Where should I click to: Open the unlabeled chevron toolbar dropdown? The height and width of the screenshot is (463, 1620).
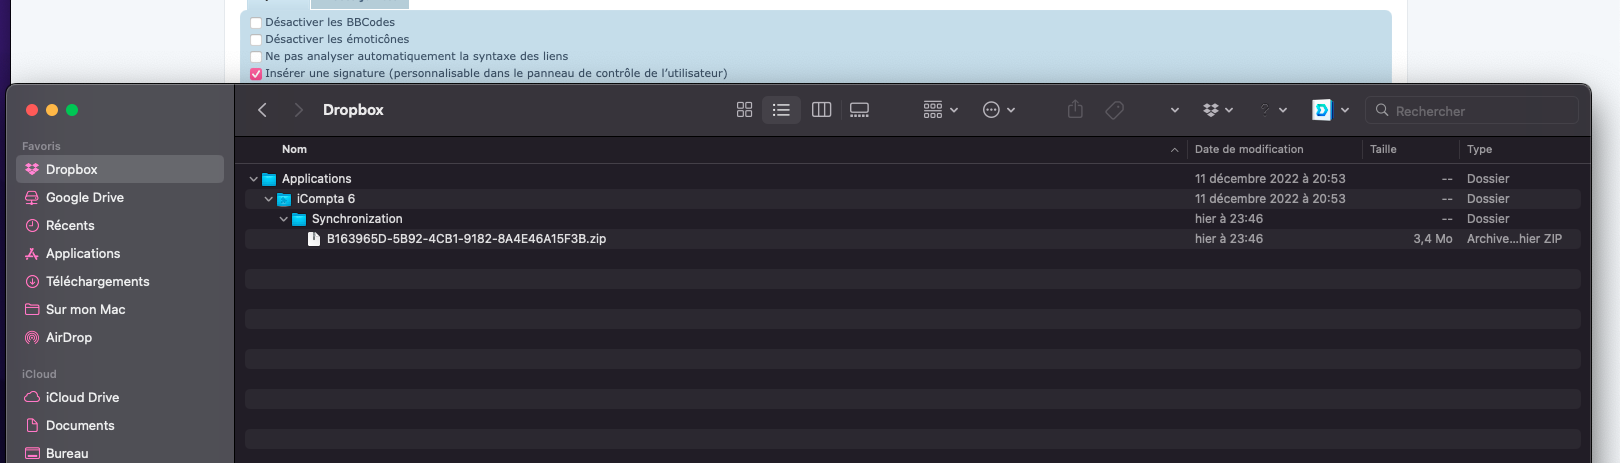tap(1174, 110)
